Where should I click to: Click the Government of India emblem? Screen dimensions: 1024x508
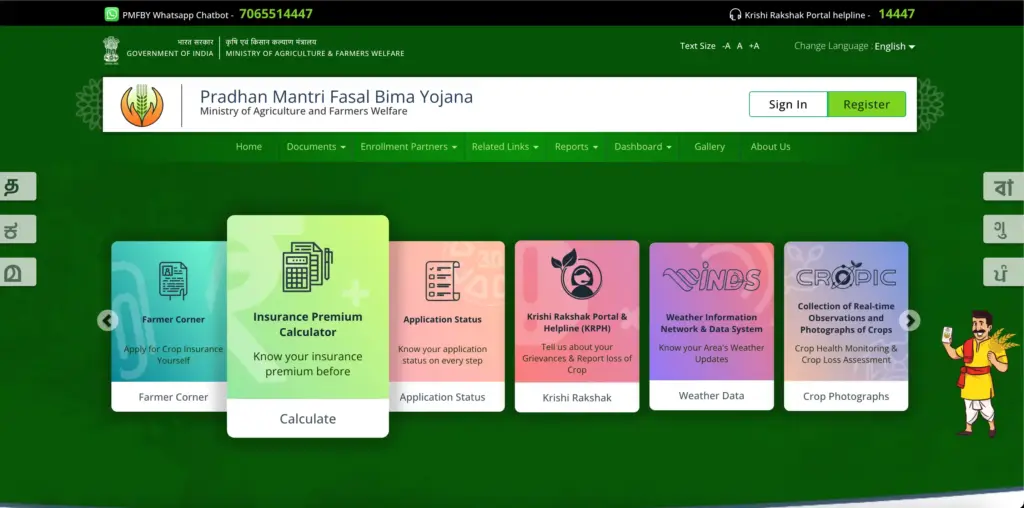click(x=111, y=50)
